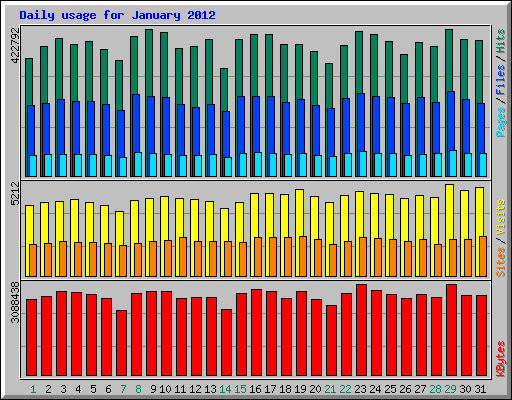Select the cyan Pages bar for day 23
Viewport: 512px width, 400px height.
[x=363, y=164]
